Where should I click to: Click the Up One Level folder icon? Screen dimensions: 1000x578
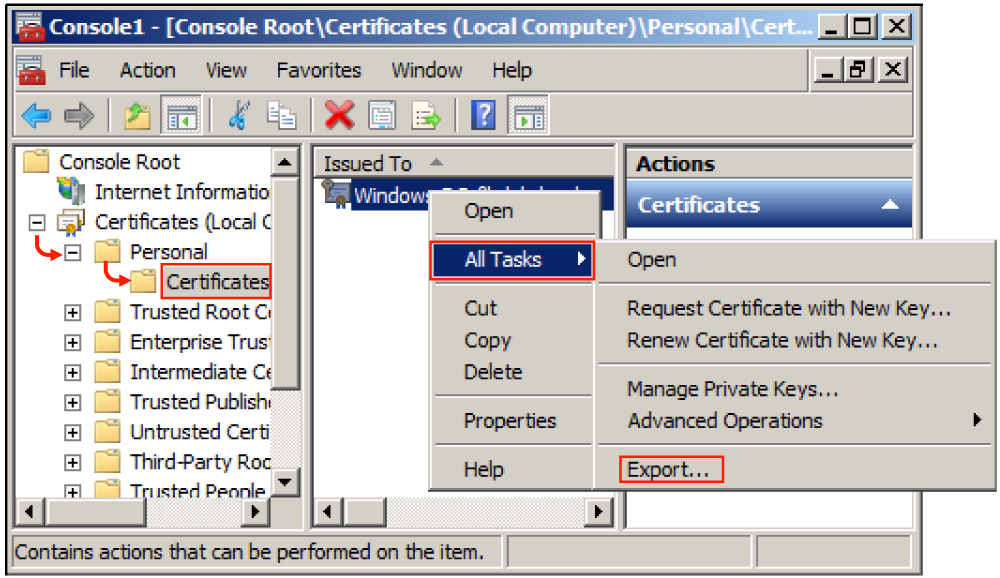pyautogui.click(x=137, y=117)
